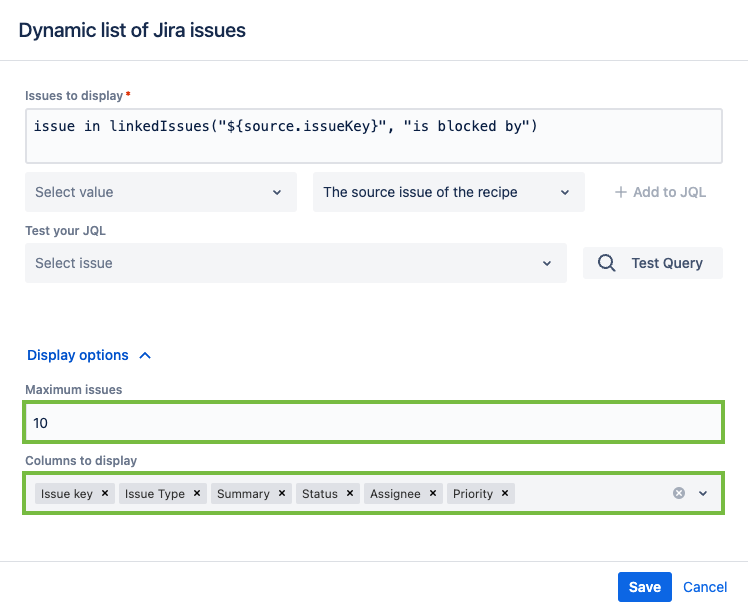Open the Select value dropdown
The height and width of the screenshot is (612, 748).
coord(160,192)
